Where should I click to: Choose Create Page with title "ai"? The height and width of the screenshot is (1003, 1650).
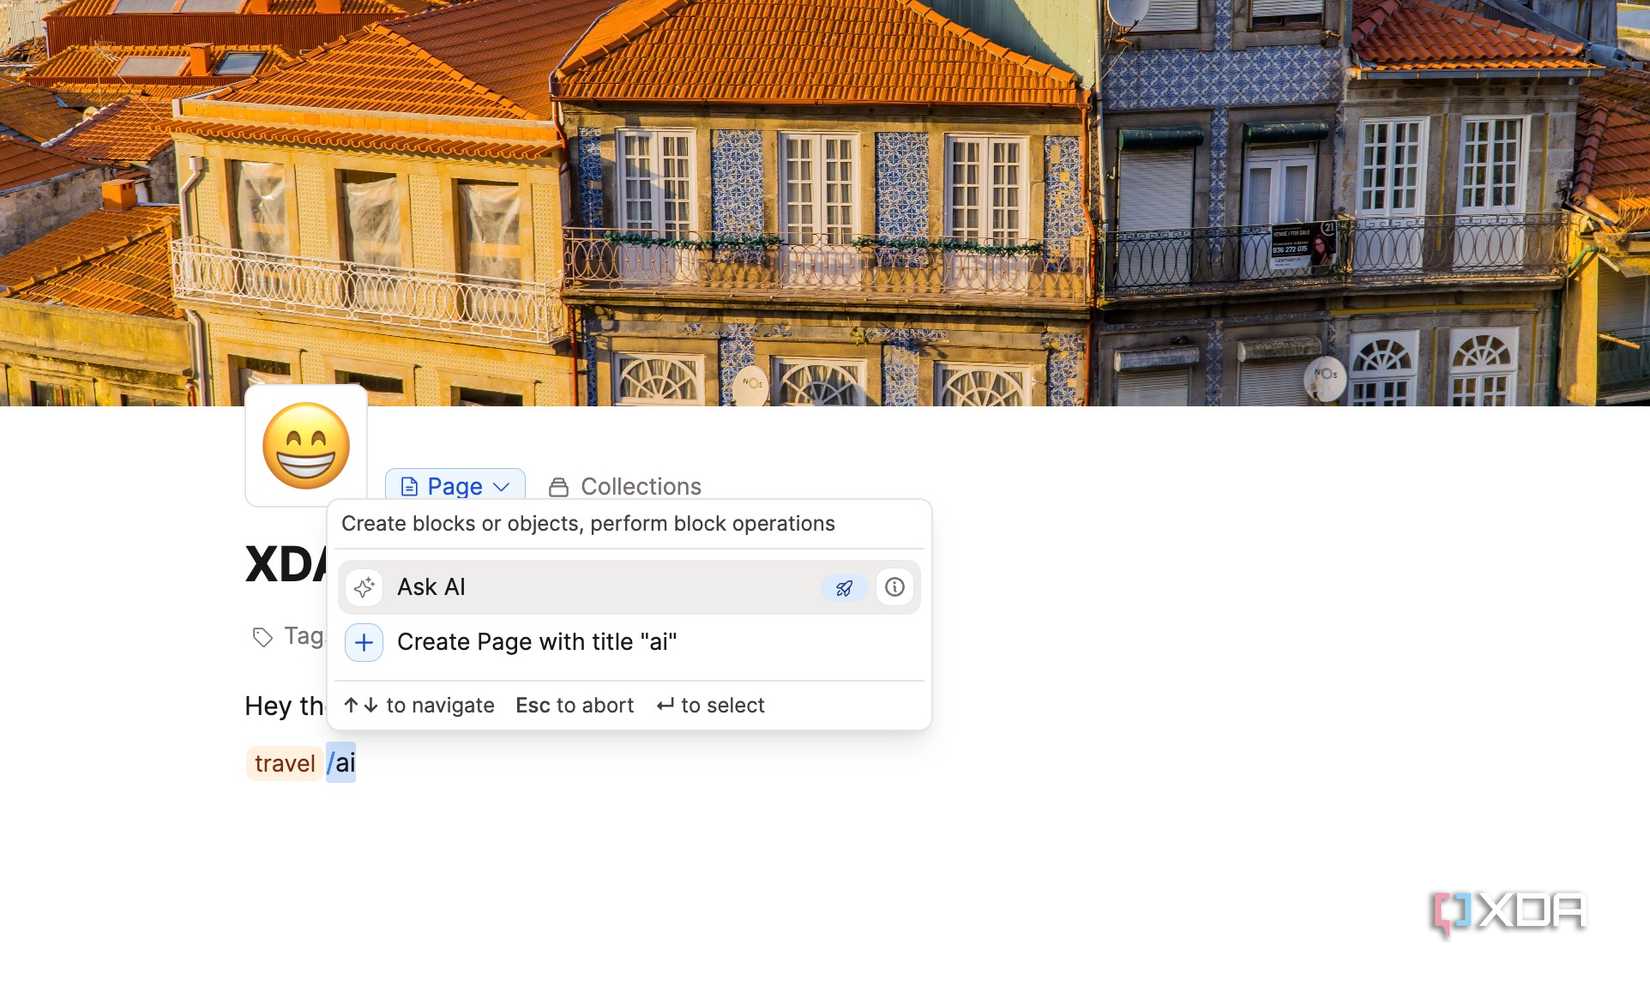pos(537,642)
